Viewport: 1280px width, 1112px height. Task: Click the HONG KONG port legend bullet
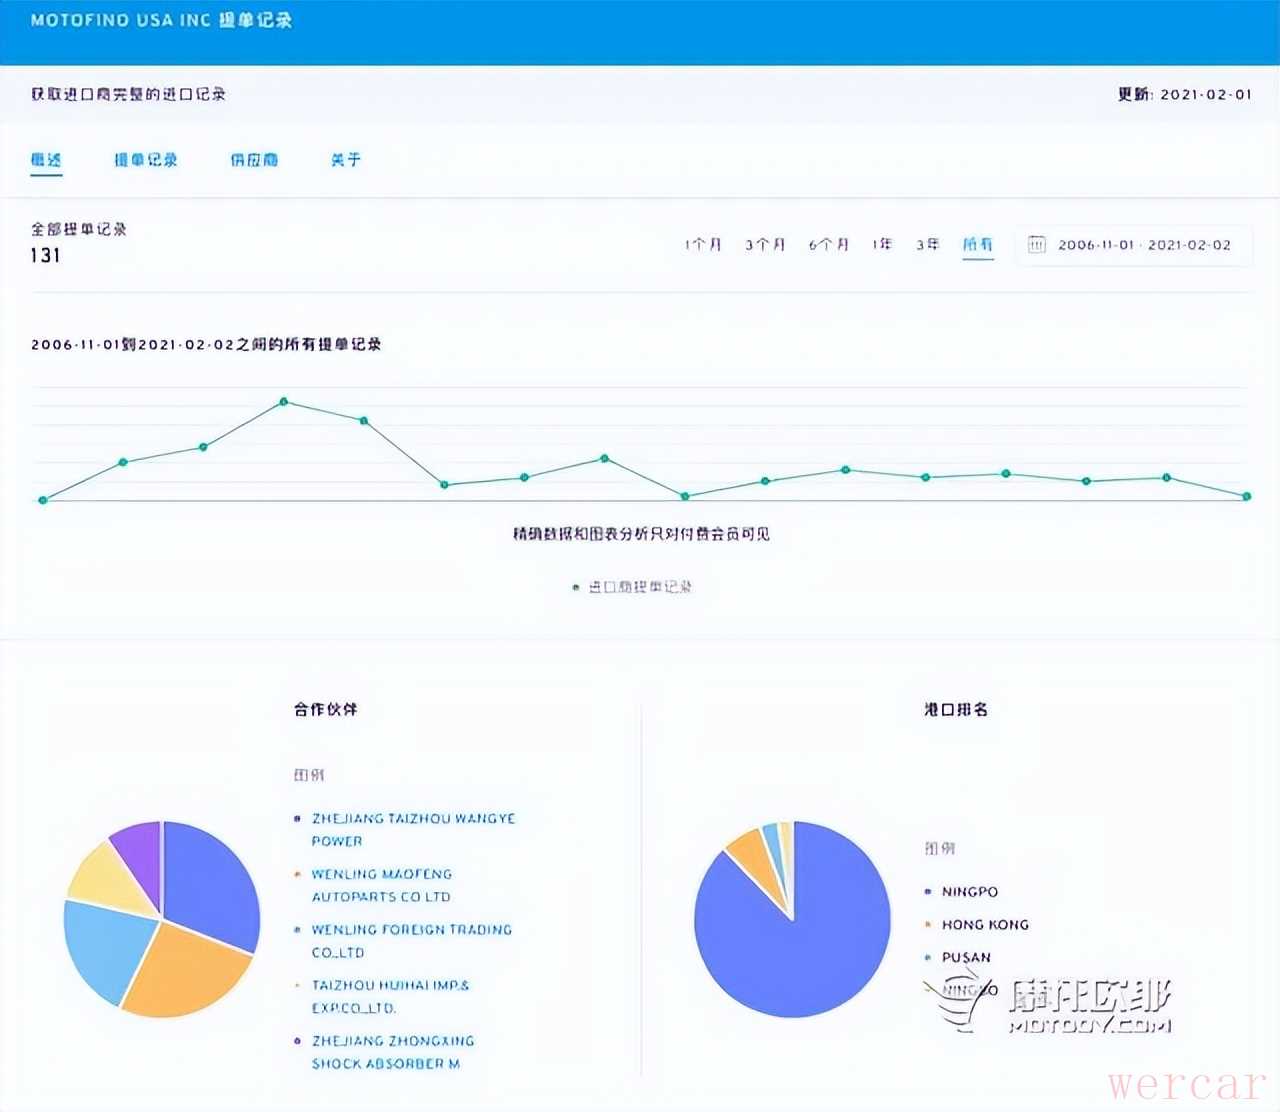[x=928, y=925]
